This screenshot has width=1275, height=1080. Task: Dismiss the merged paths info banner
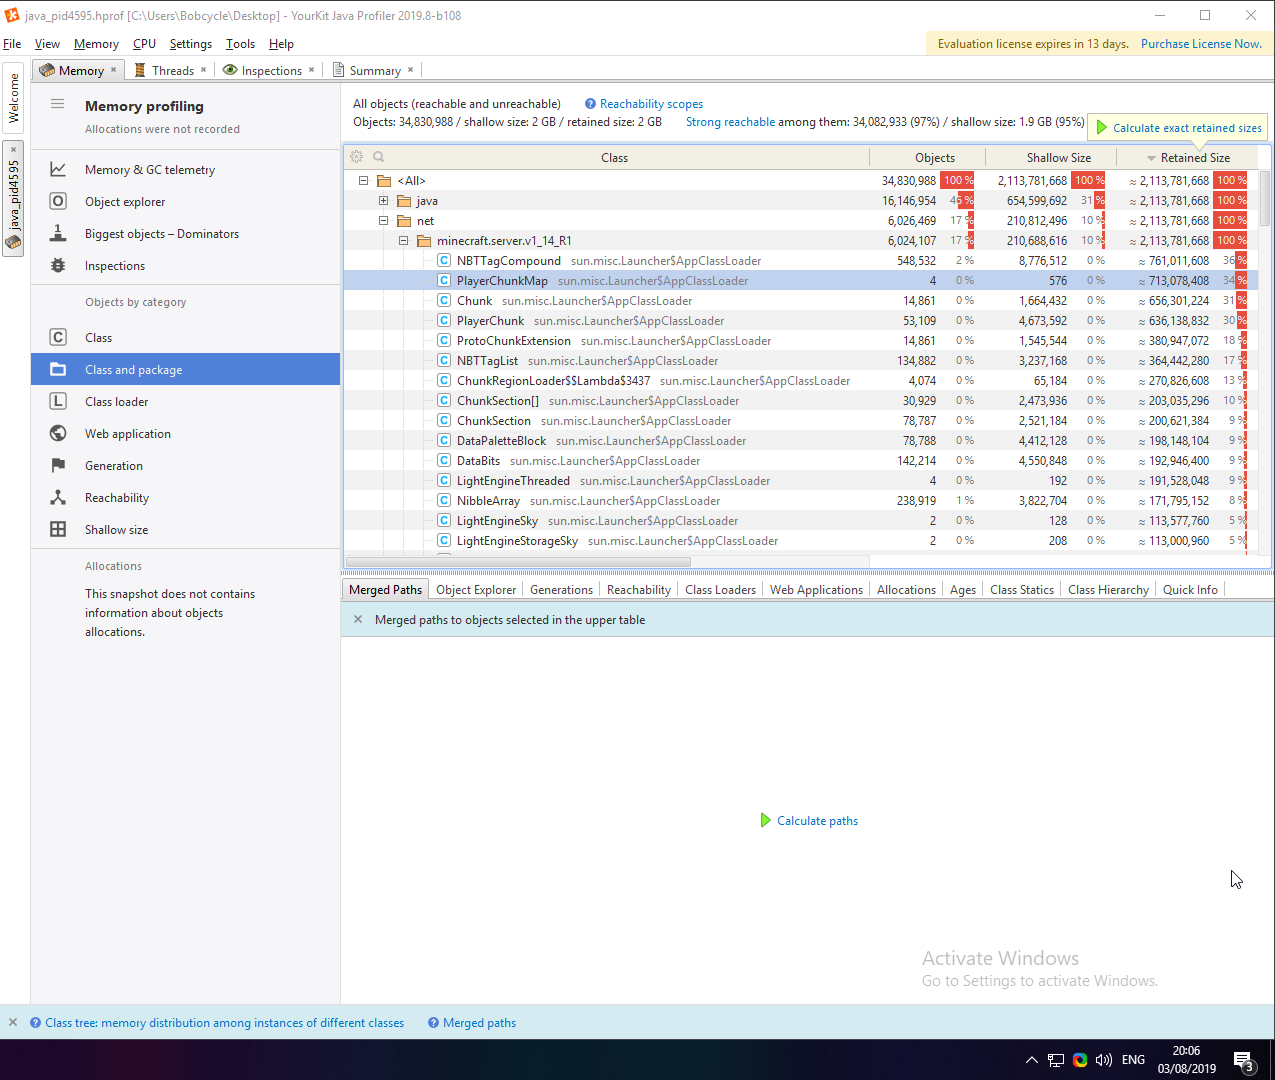(358, 619)
